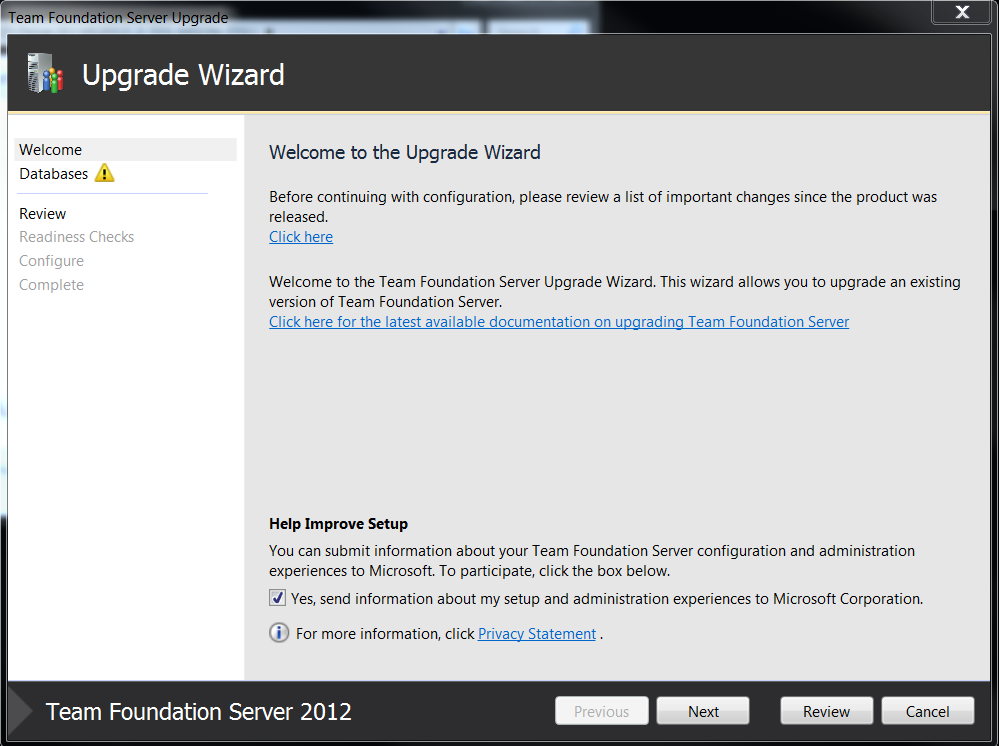The height and width of the screenshot is (746, 999).
Task: Click the Team Foundation Server wizard icon
Action: coord(45,73)
